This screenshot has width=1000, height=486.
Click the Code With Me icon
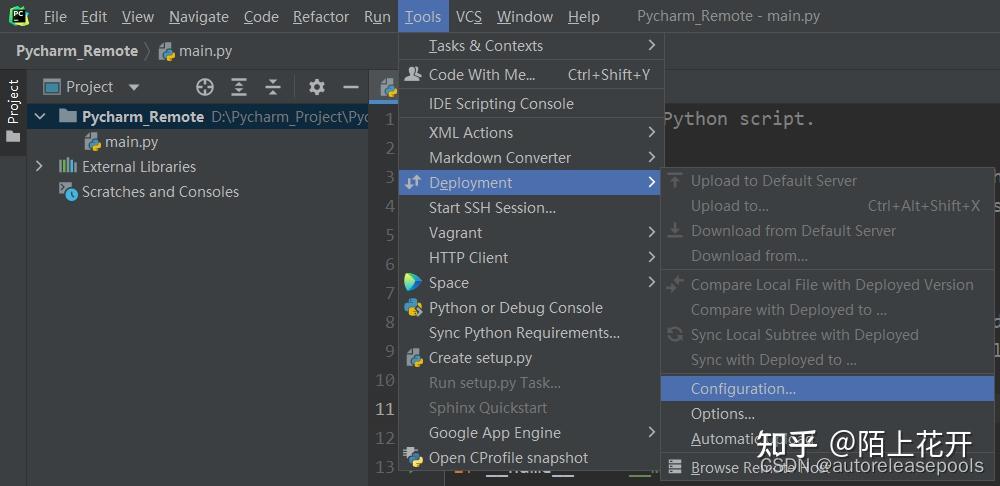coord(413,74)
